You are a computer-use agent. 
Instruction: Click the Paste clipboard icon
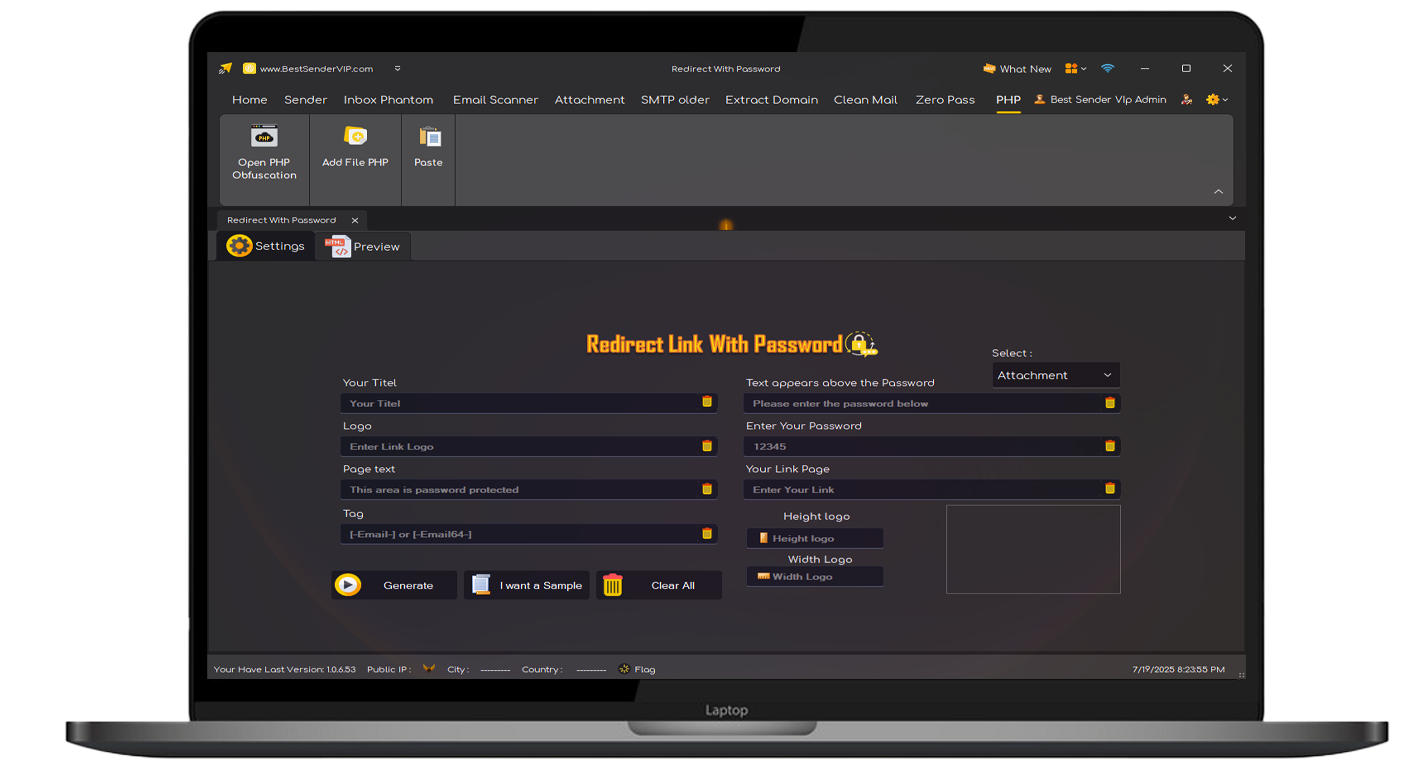pos(429,136)
